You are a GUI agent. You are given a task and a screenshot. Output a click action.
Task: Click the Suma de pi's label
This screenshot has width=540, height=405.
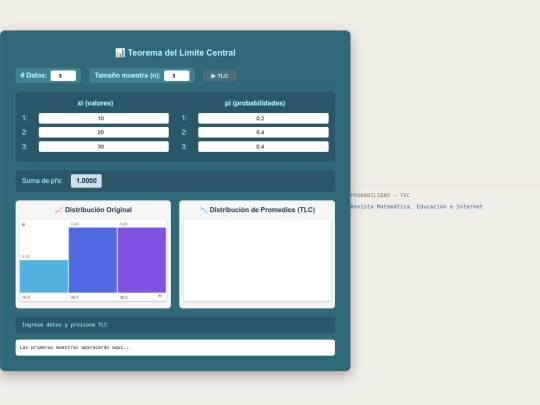click(42, 181)
